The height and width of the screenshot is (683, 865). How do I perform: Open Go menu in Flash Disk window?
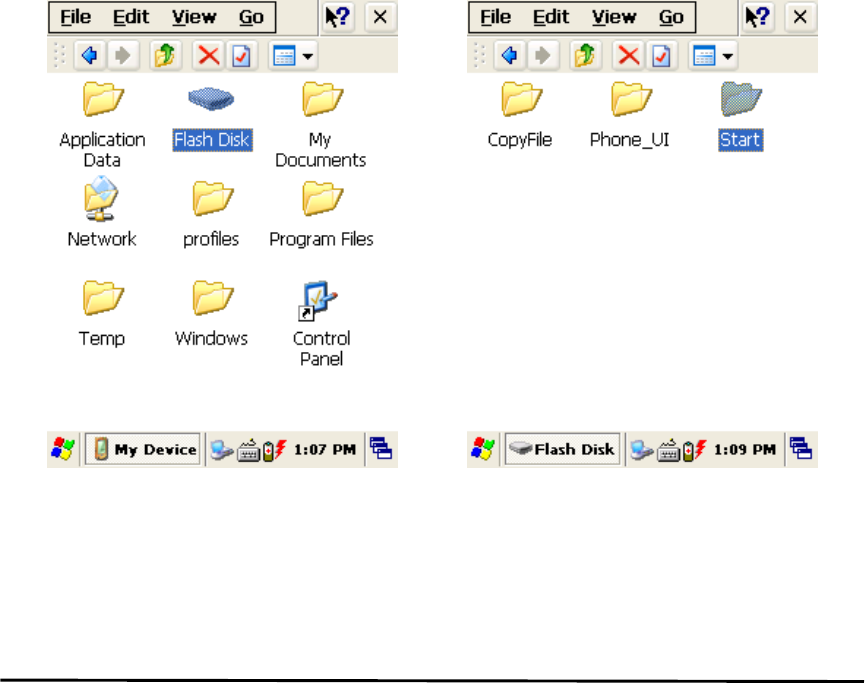coord(671,17)
